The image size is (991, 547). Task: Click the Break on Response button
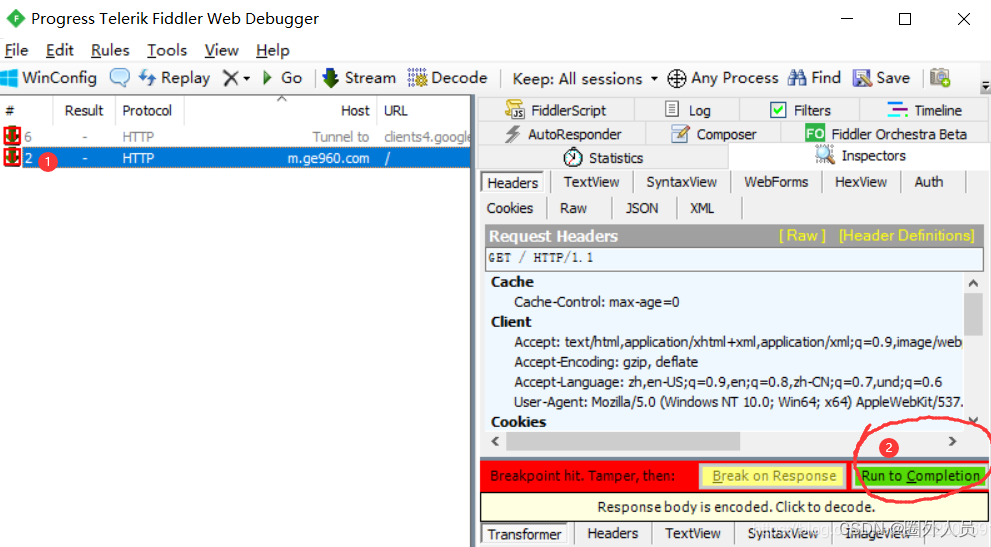point(774,476)
